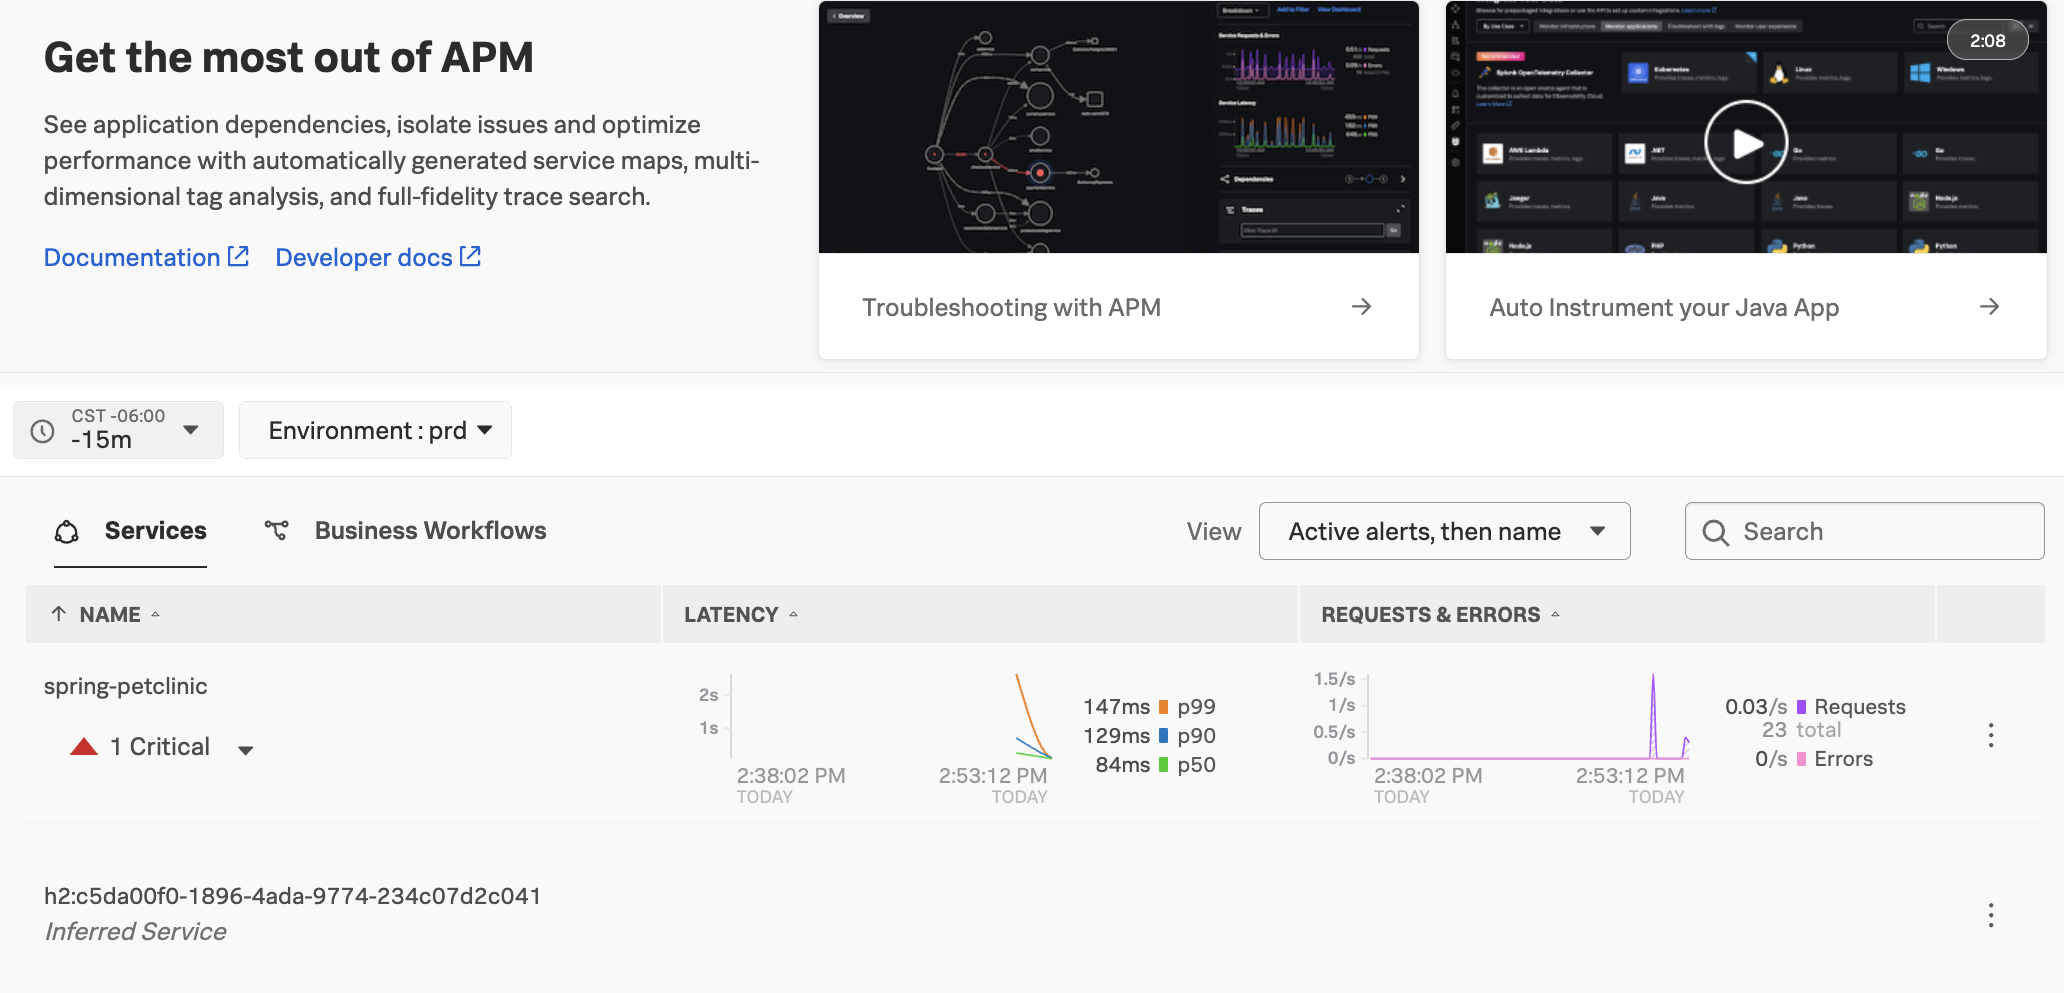Click the orange p99 legend swatch
Viewport: 2064px width, 993px height.
[x=1163, y=707]
